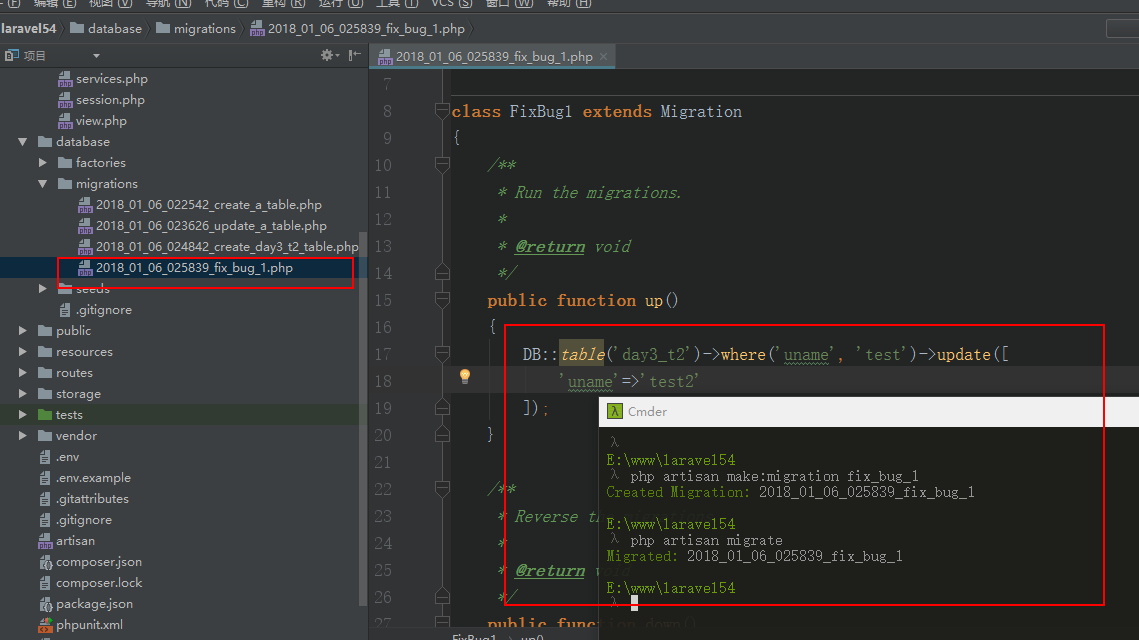Open artisan file in project tree
Image resolution: width=1139 pixels, height=640 pixels.
click(x=75, y=541)
